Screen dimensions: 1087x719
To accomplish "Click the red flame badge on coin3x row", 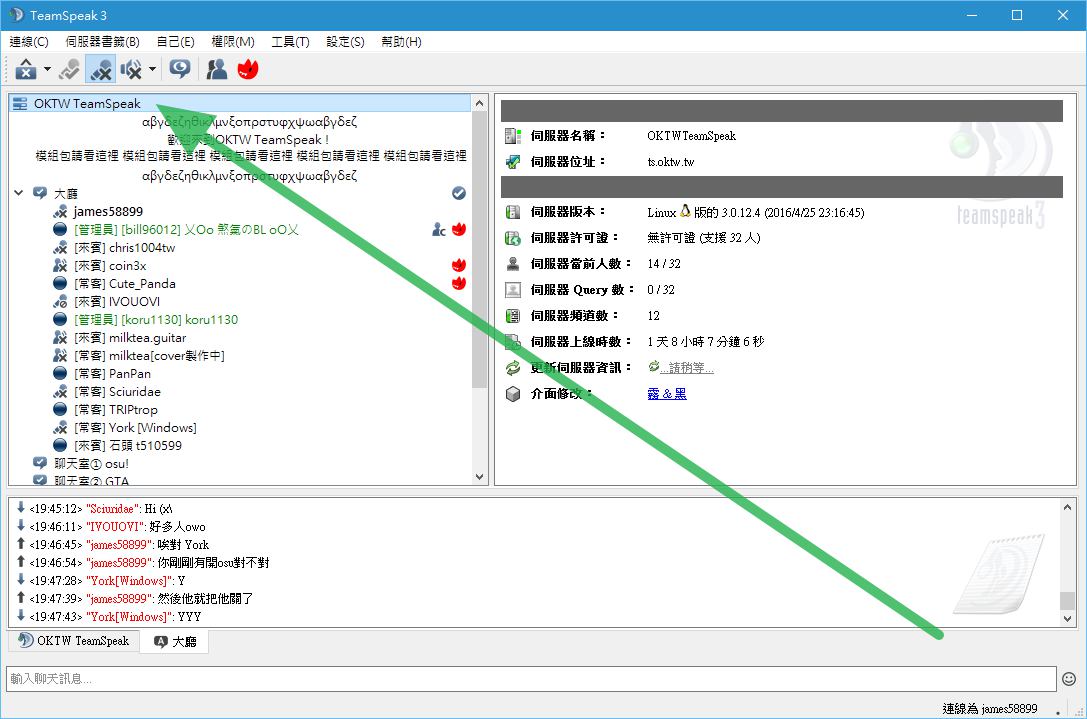I will [x=459, y=265].
